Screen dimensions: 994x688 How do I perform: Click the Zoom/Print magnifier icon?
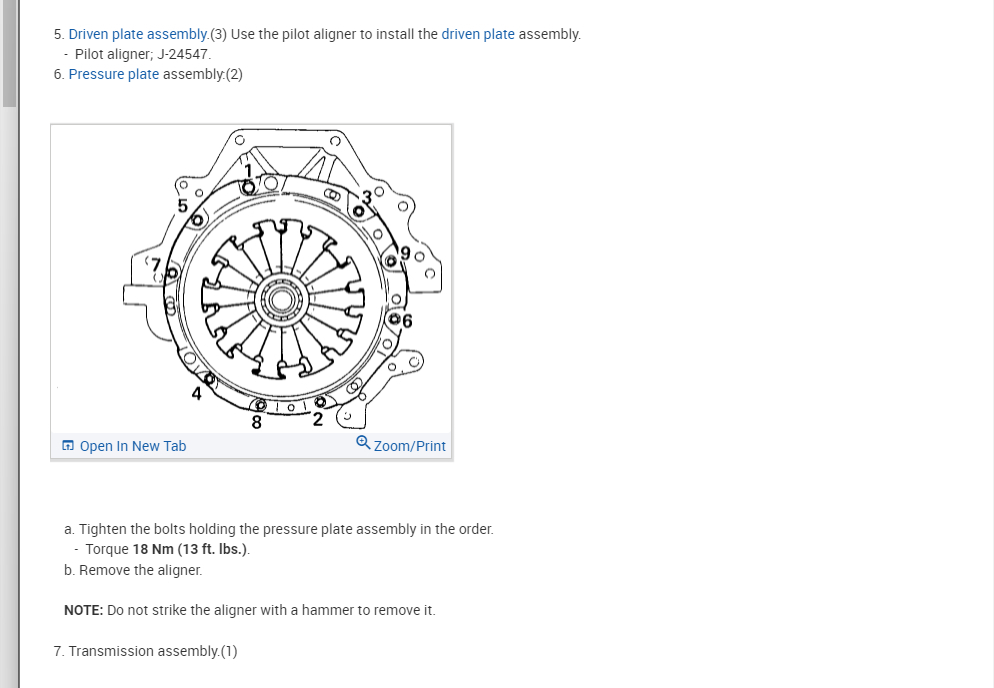click(363, 445)
